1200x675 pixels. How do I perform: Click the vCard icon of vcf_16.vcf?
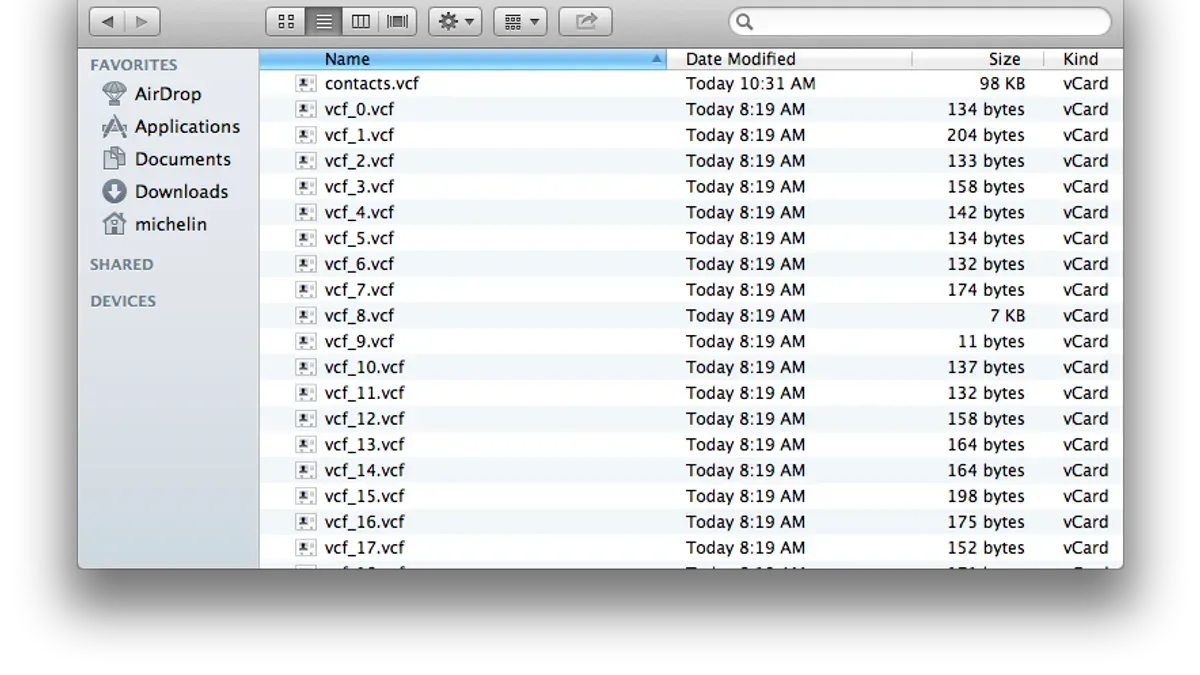click(x=306, y=522)
